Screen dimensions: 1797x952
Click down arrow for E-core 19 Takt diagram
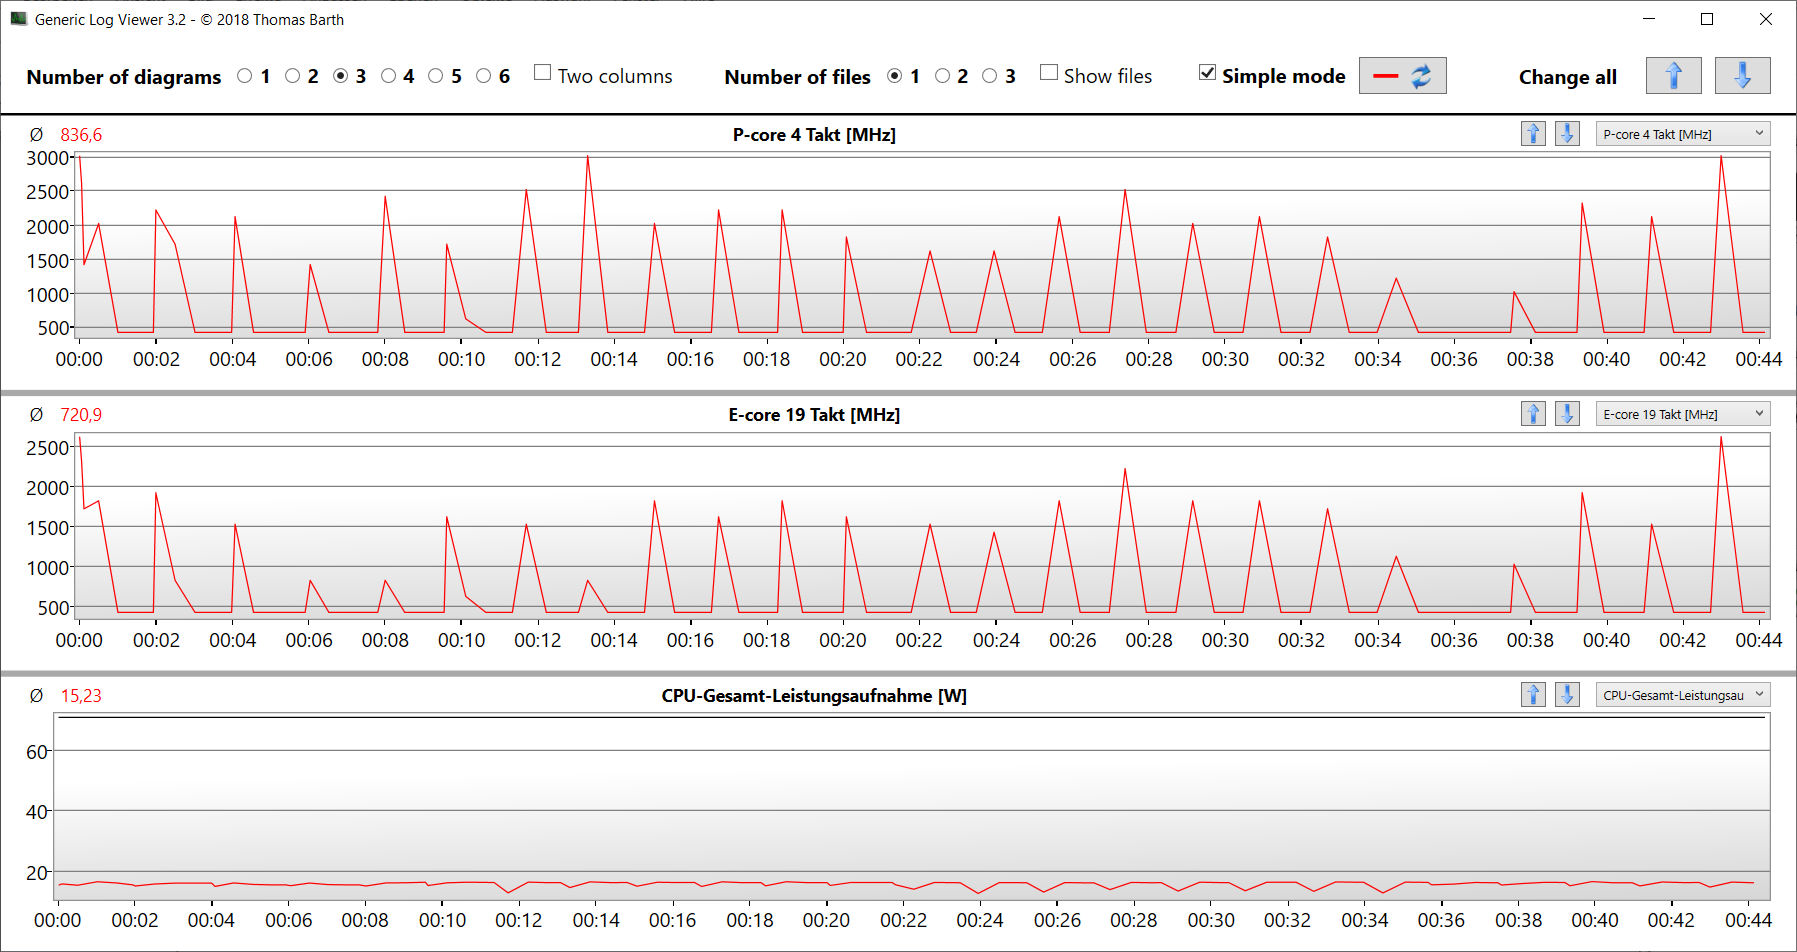click(x=1567, y=414)
